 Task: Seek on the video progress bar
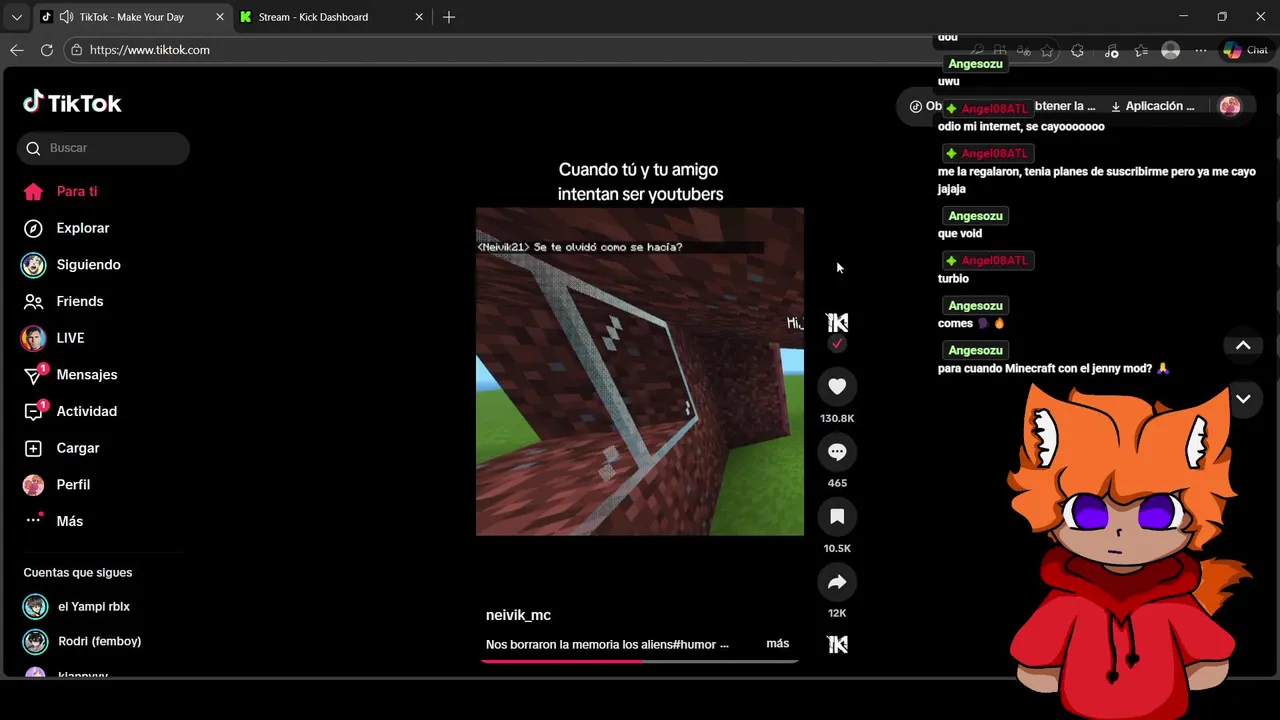tap(640, 661)
